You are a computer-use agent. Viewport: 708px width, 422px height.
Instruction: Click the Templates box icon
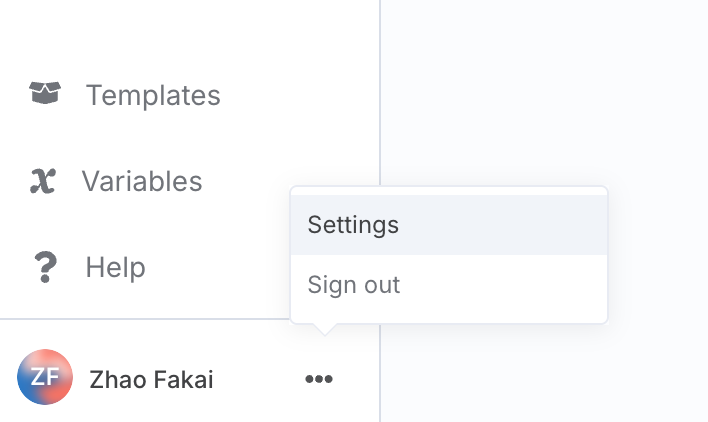click(45, 94)
